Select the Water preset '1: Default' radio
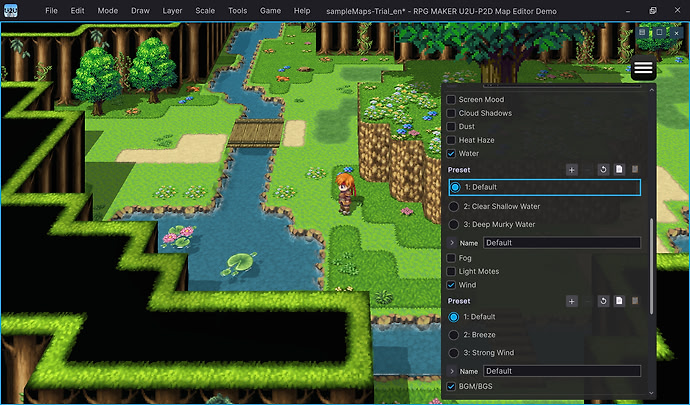Viewport: 690px width, 405px height. click(x=455, y=187)
